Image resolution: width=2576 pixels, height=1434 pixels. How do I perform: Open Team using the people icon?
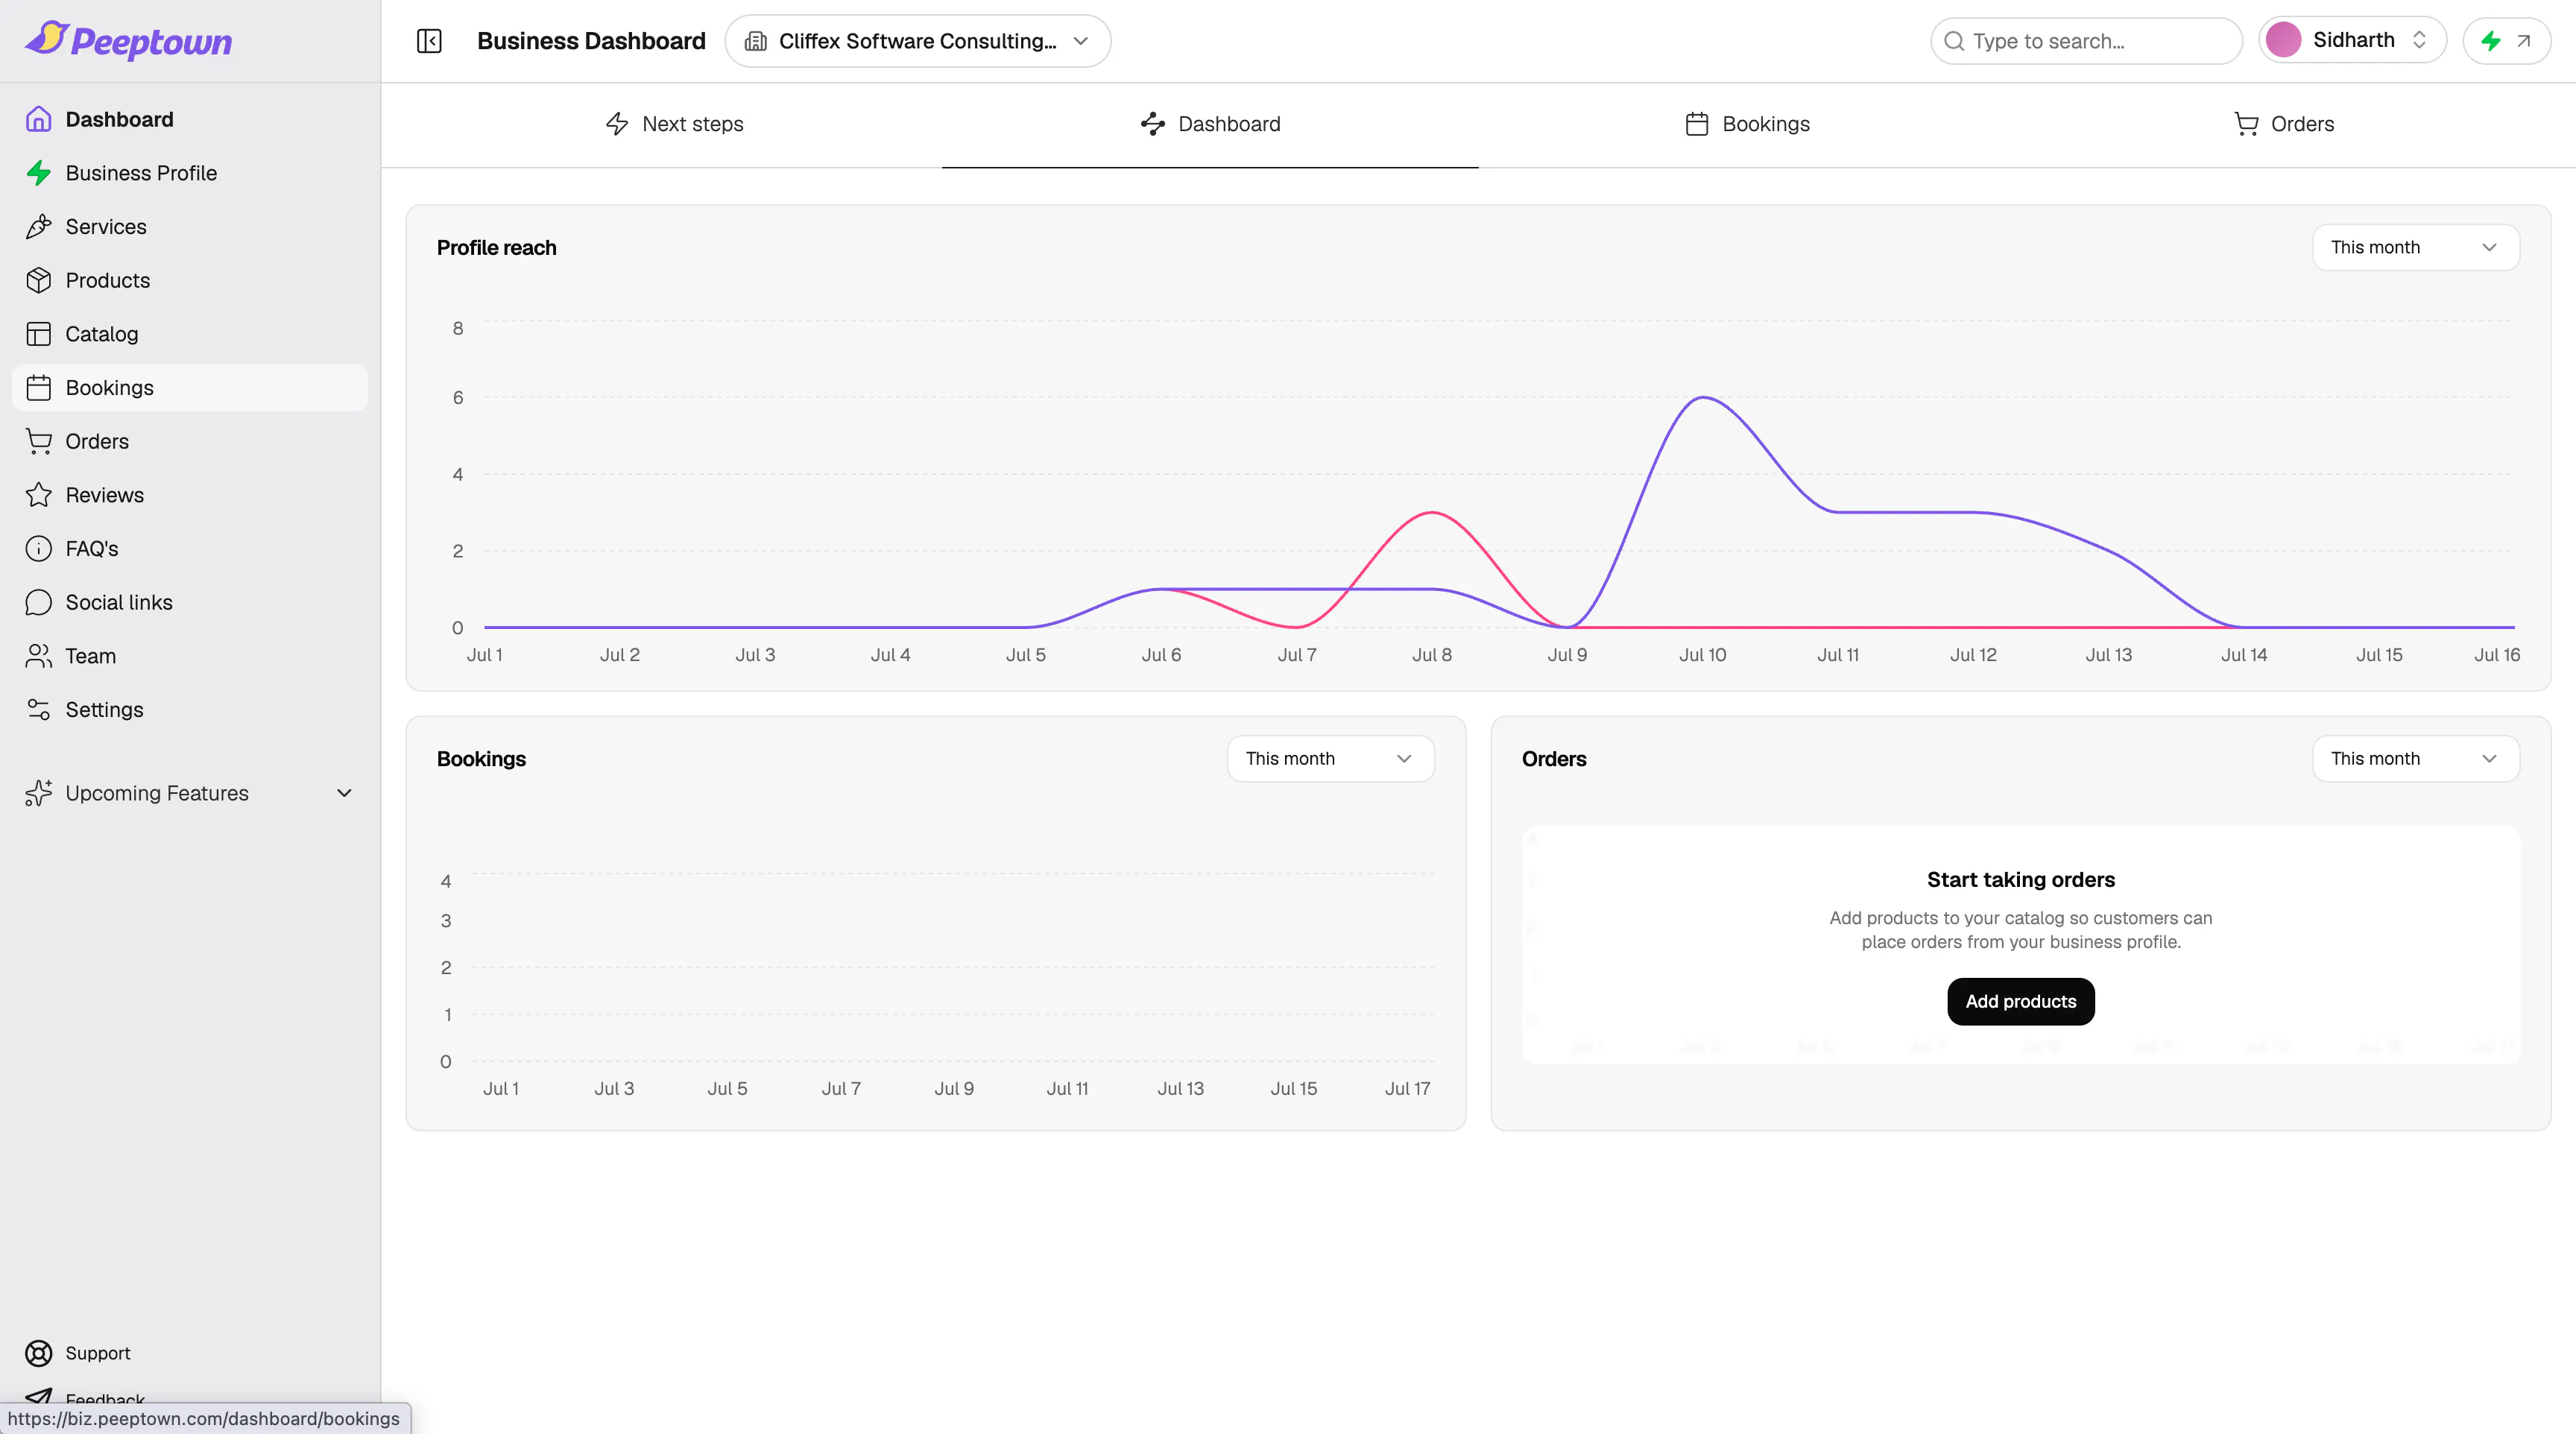(39, 656)
